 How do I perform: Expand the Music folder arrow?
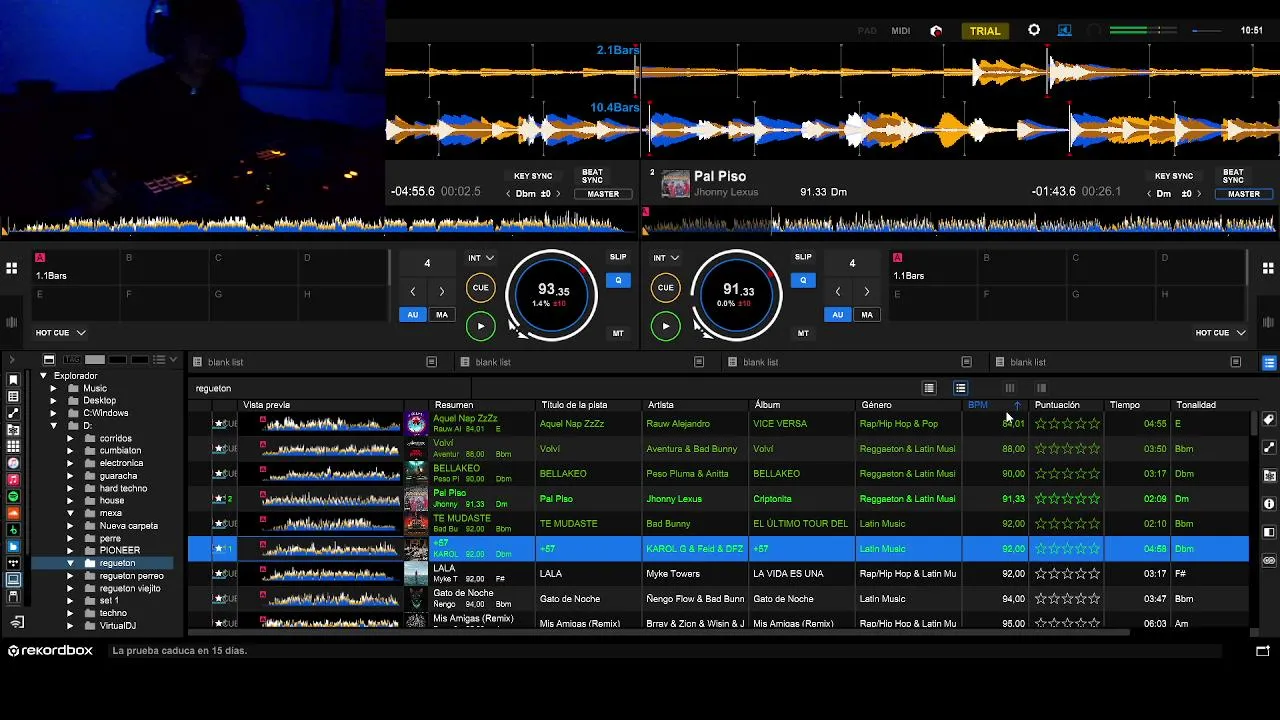point(54,388)
